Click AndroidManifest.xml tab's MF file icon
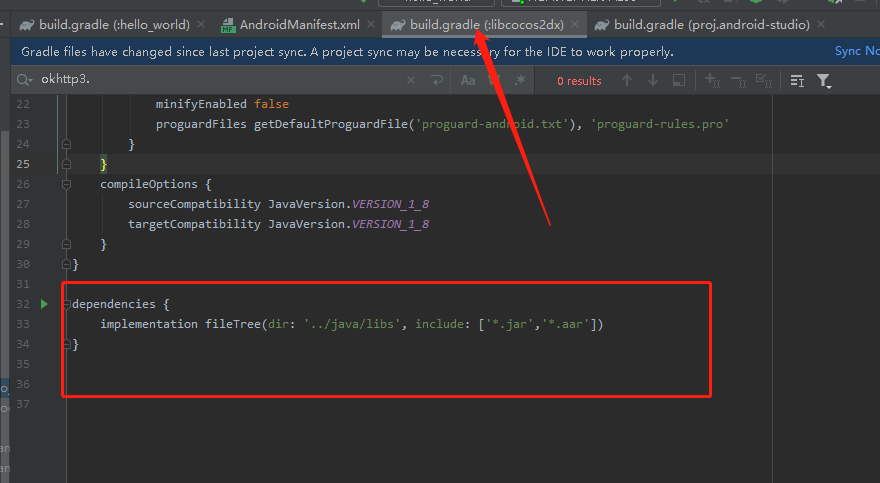This screenshot has height=483, width=880. click(x=228, y=25)
